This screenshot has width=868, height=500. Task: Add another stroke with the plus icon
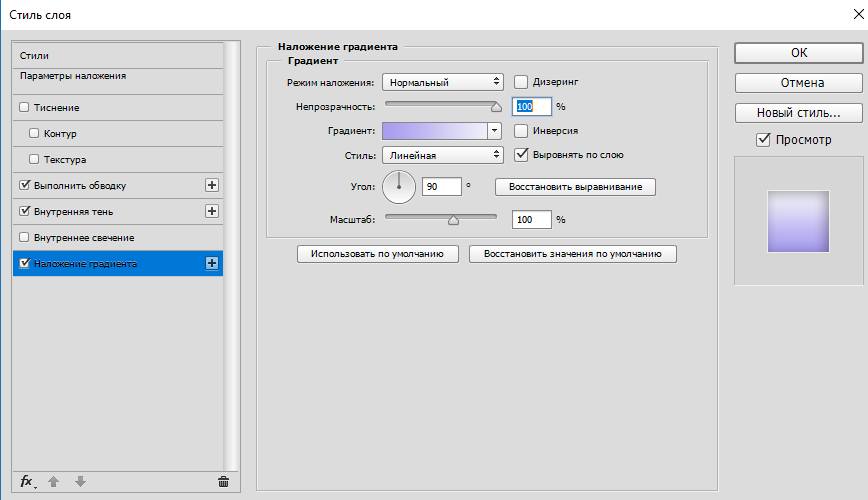(211, 185)
